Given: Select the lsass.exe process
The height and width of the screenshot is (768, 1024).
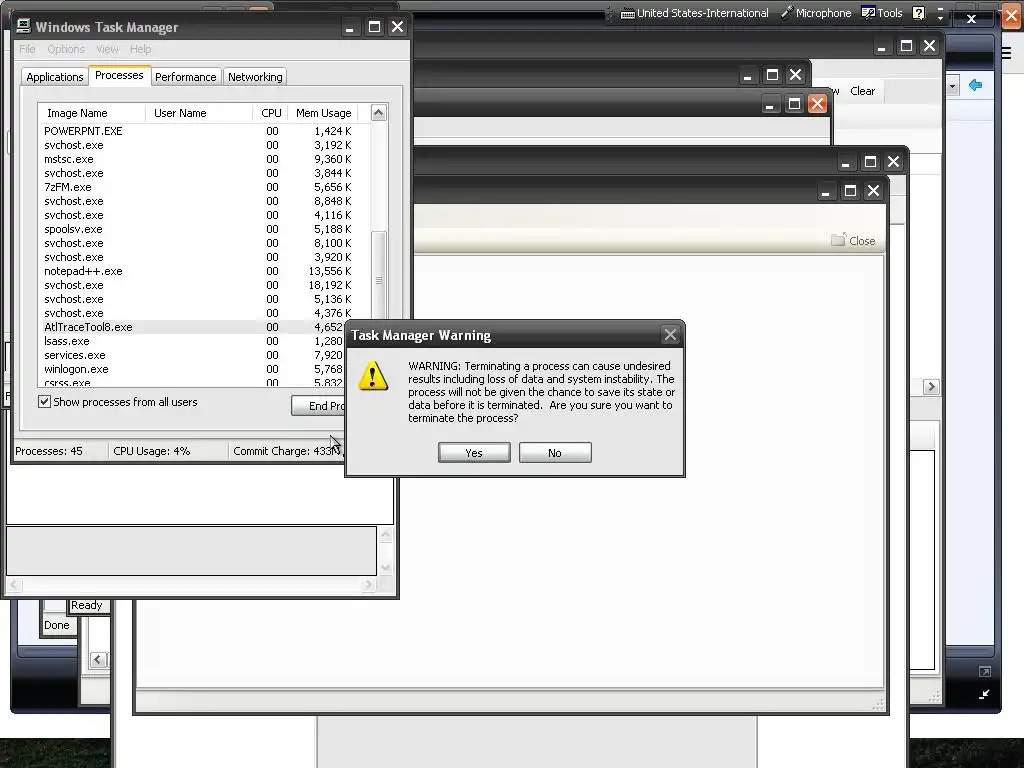Looking at the screenshot, I should tap(67, 341).
